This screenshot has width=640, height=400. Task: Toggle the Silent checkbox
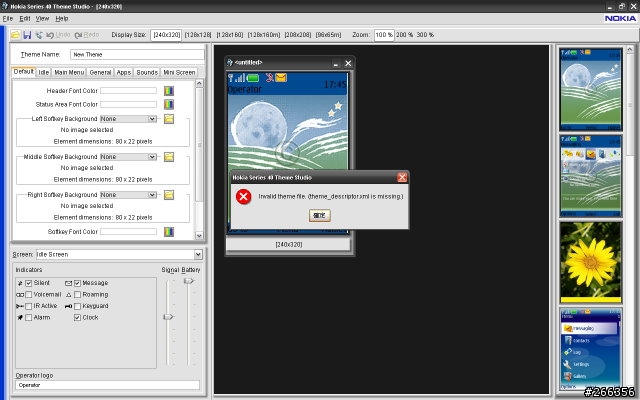point(29,283)
